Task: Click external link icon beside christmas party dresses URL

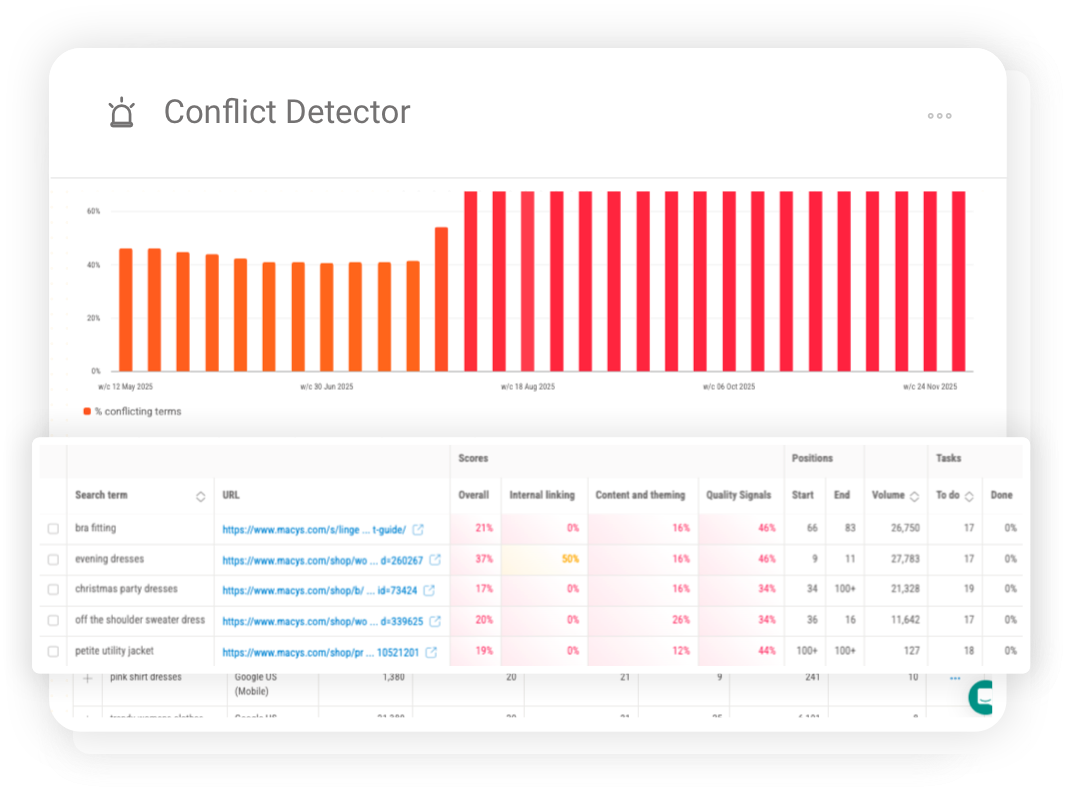Action: tap(430, 590)
